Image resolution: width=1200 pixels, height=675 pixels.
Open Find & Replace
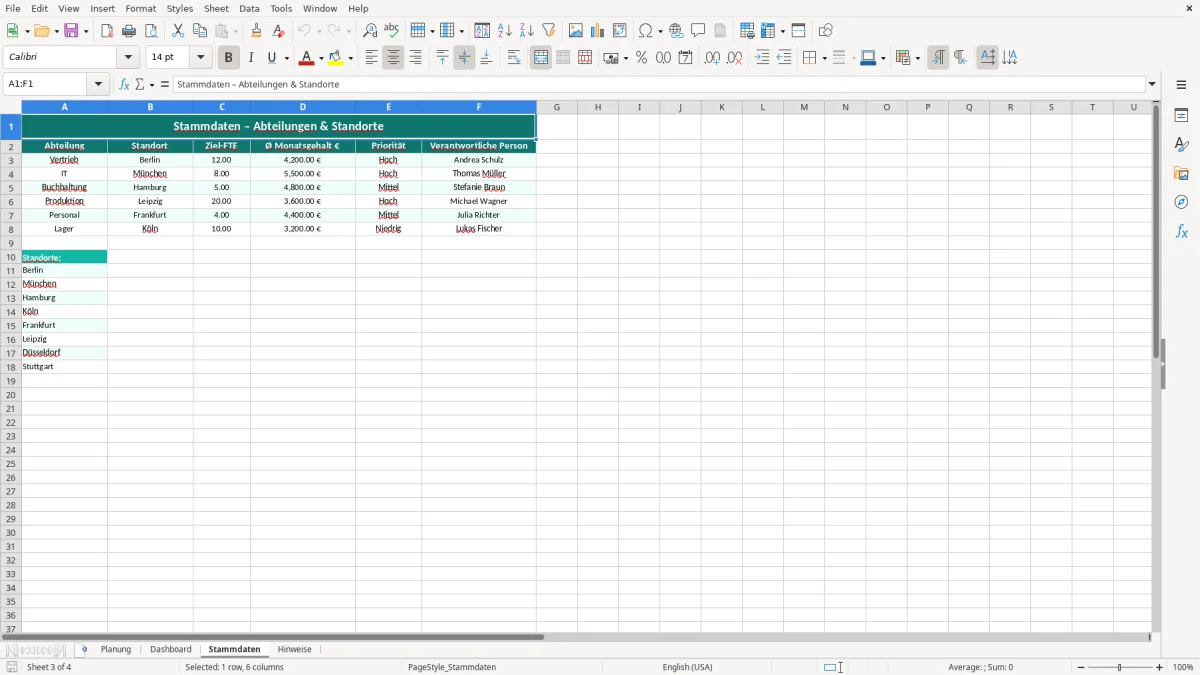[x=369, y=31]
